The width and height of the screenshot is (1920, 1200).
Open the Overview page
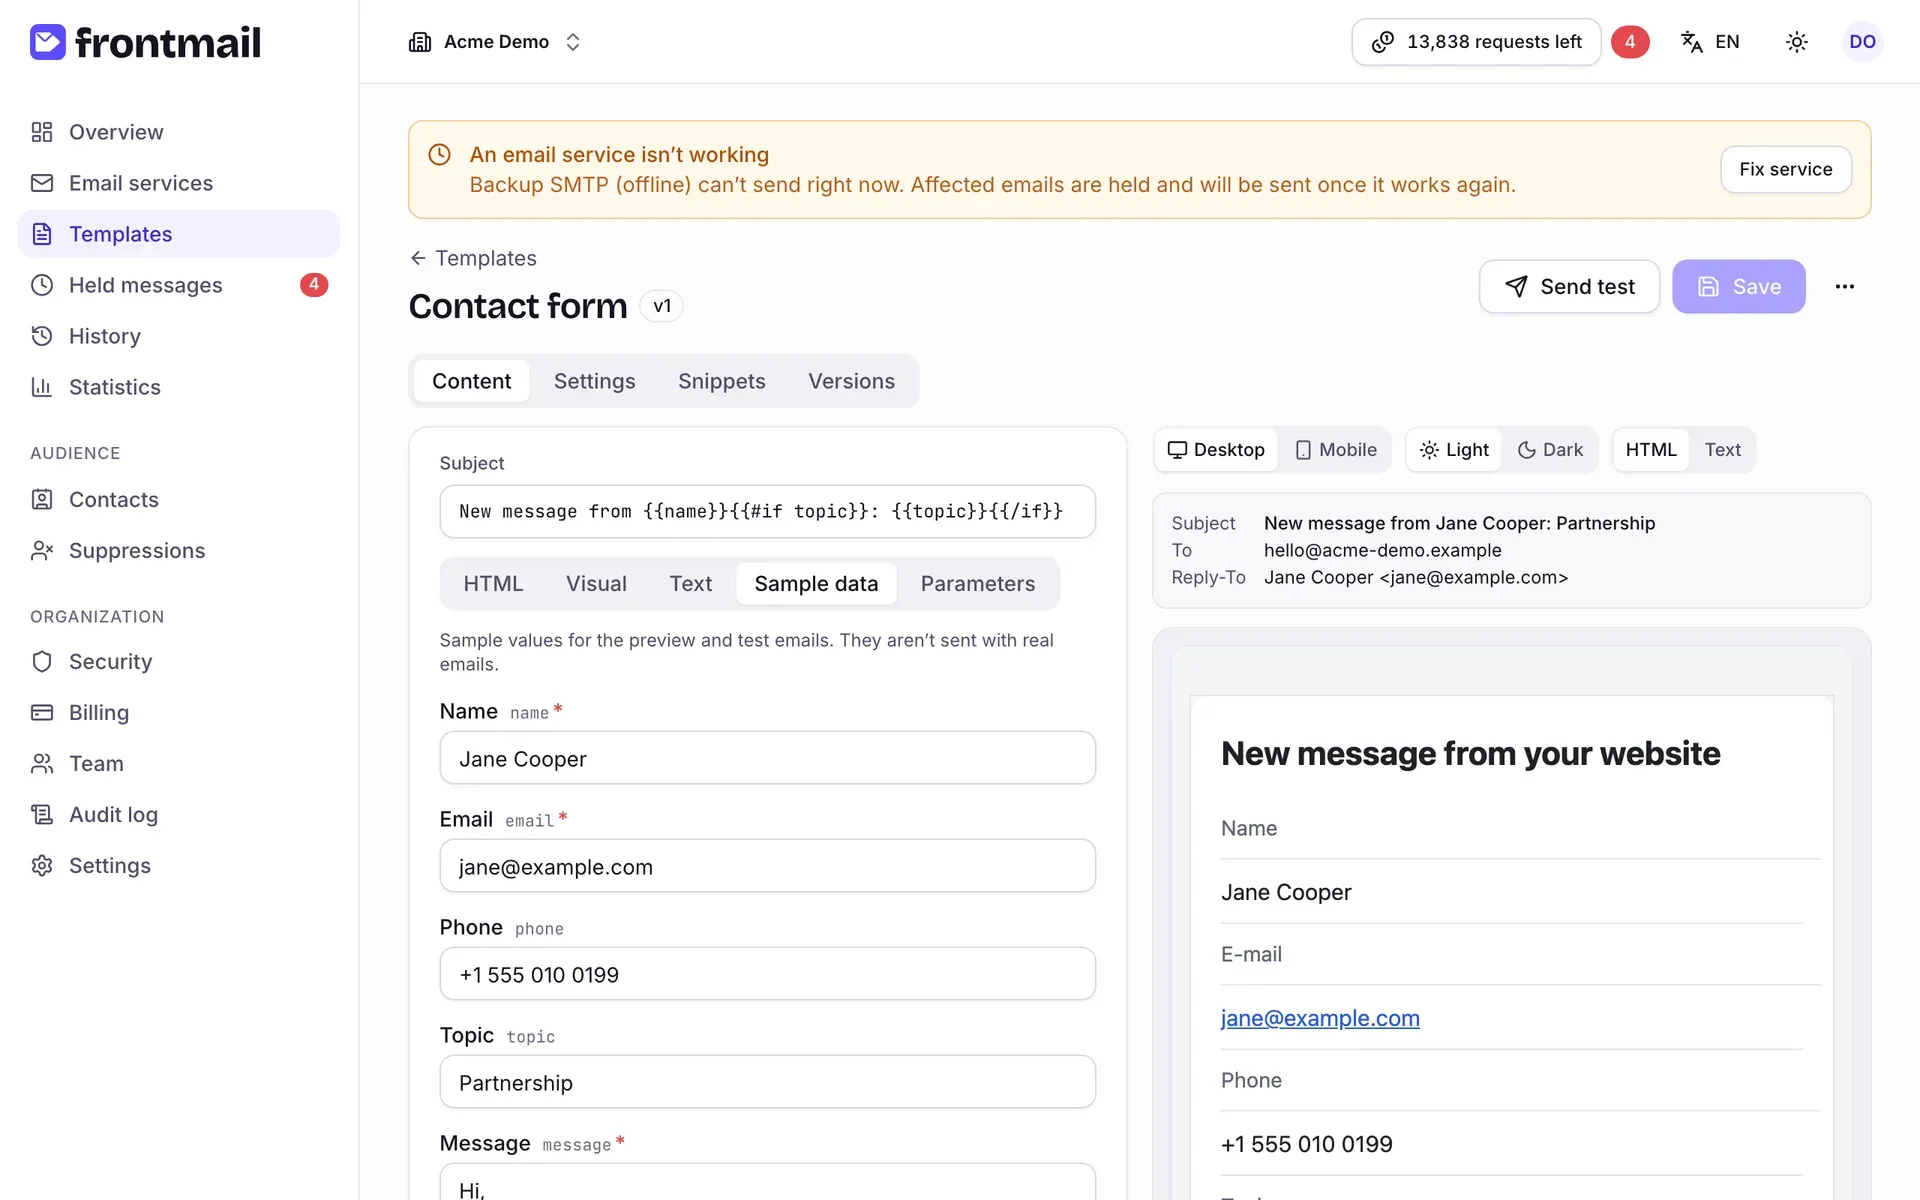point(179,132)
